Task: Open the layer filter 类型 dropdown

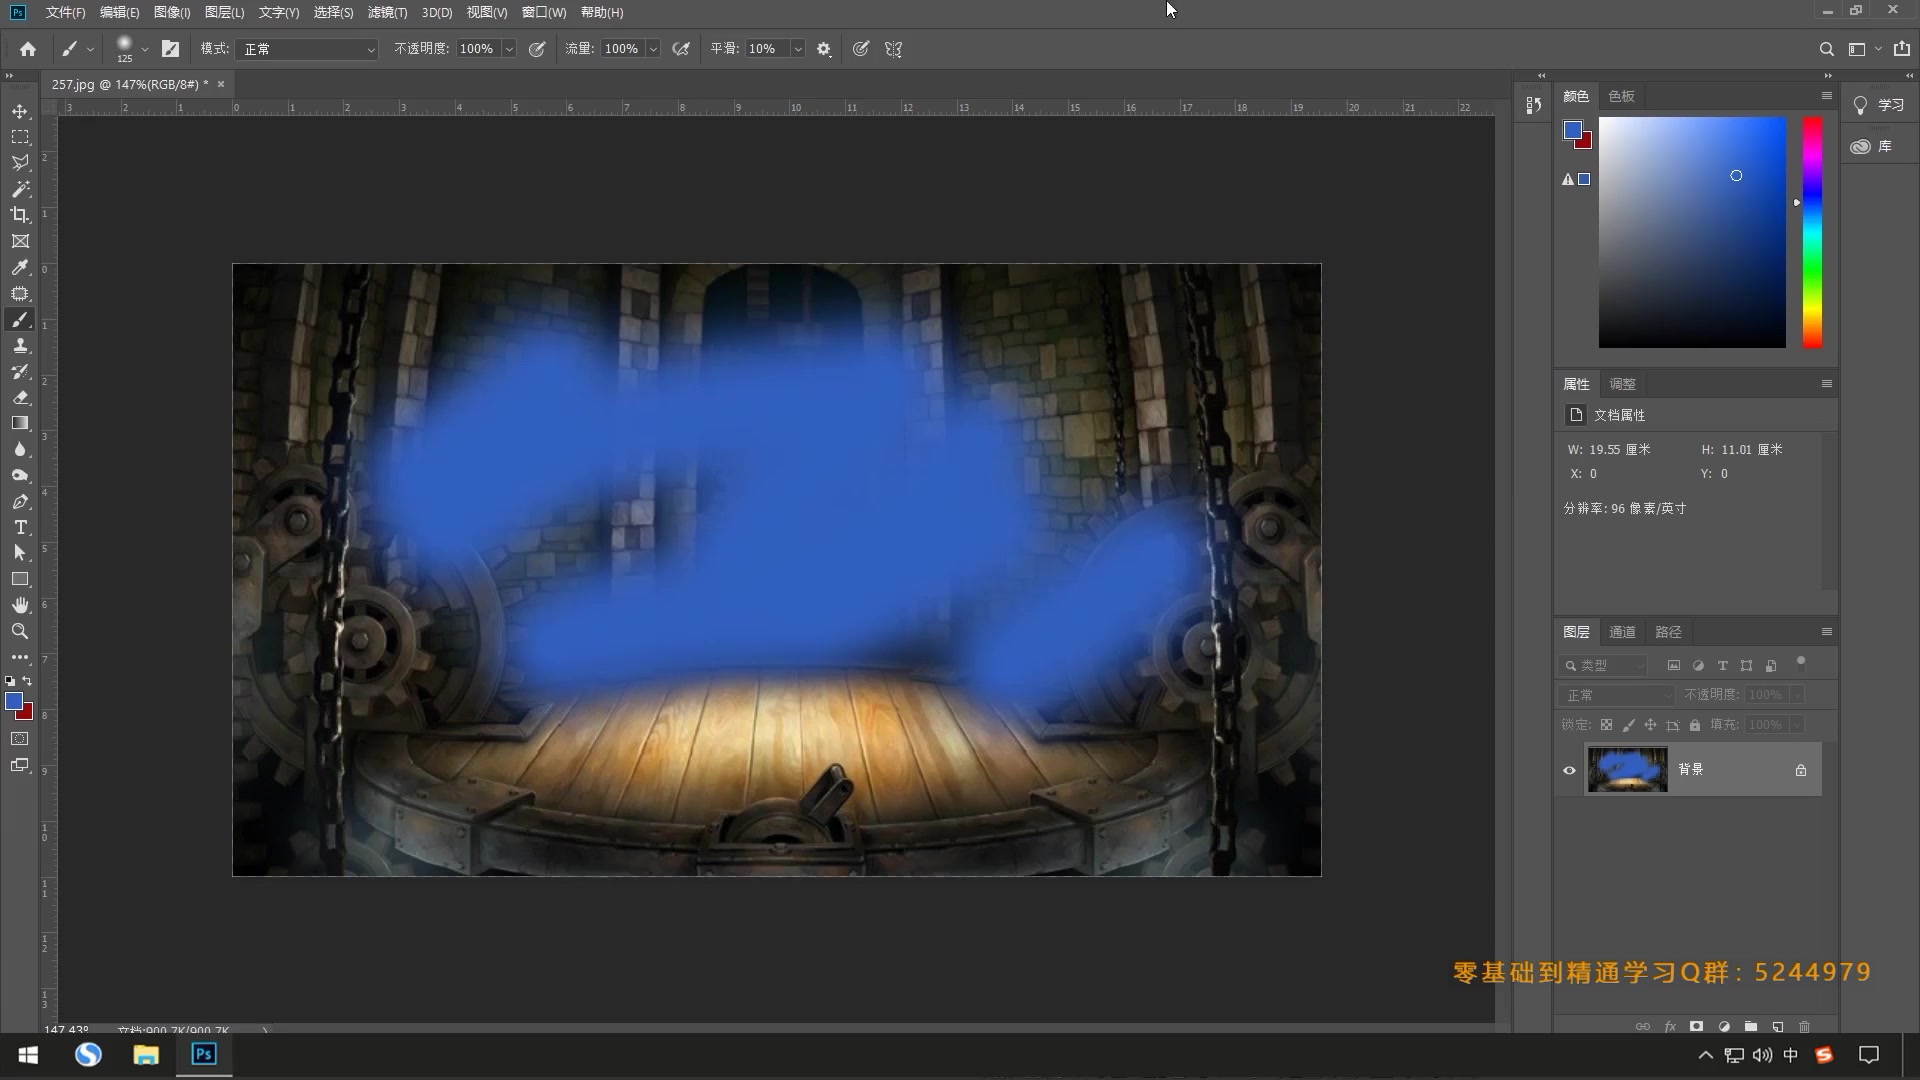Action: (1603, 665)
